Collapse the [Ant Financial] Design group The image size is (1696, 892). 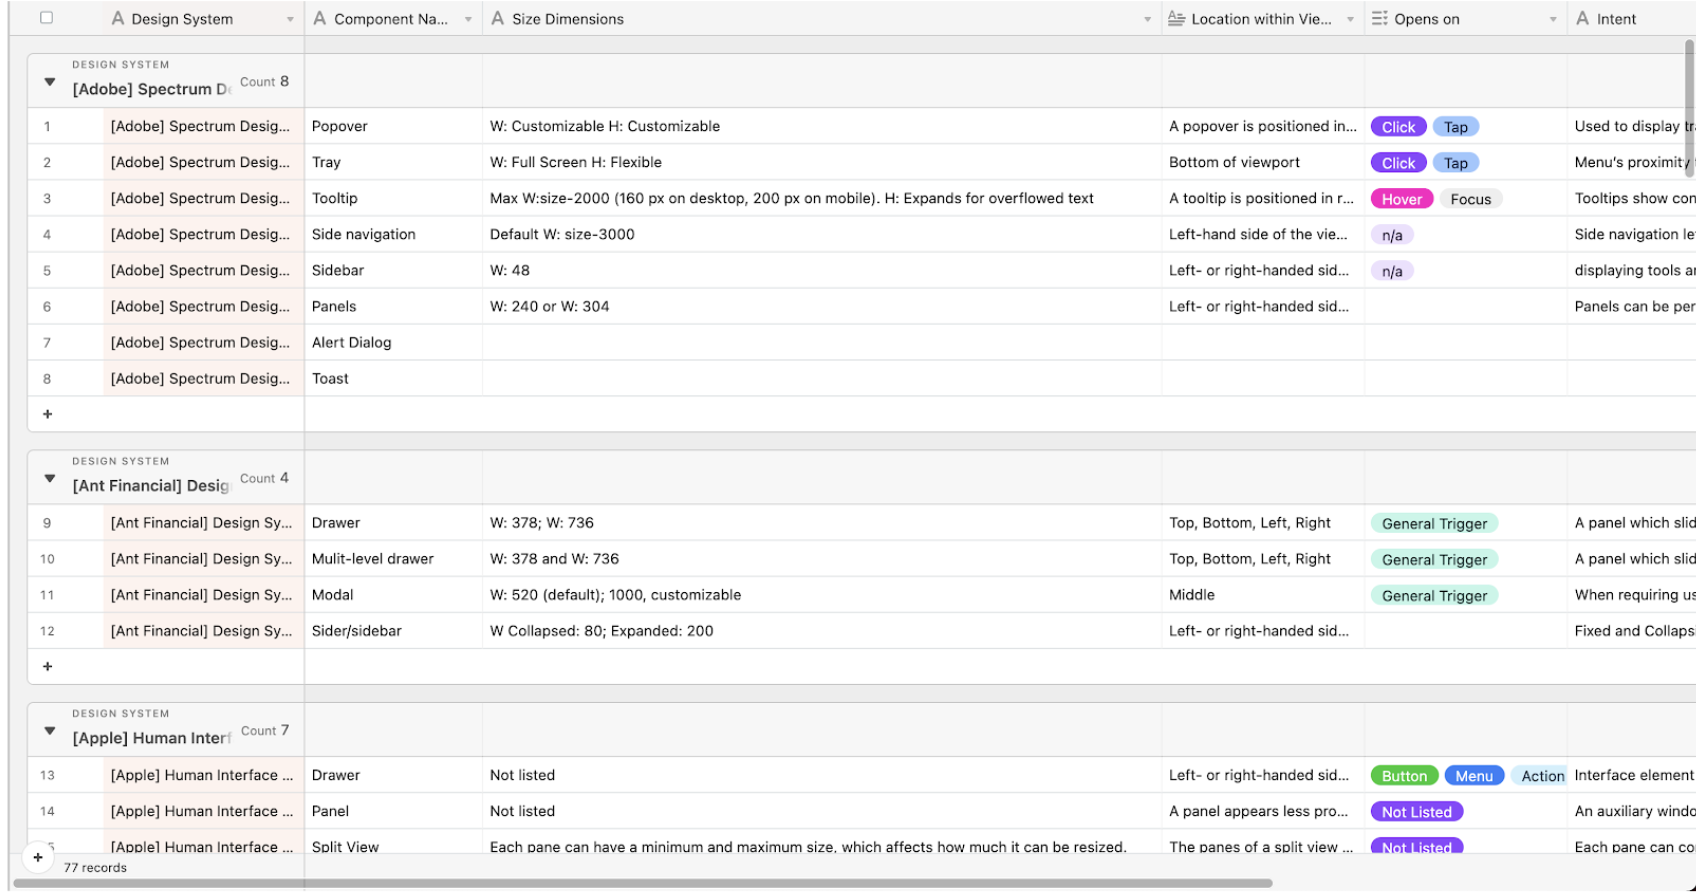tap(49, 478)
